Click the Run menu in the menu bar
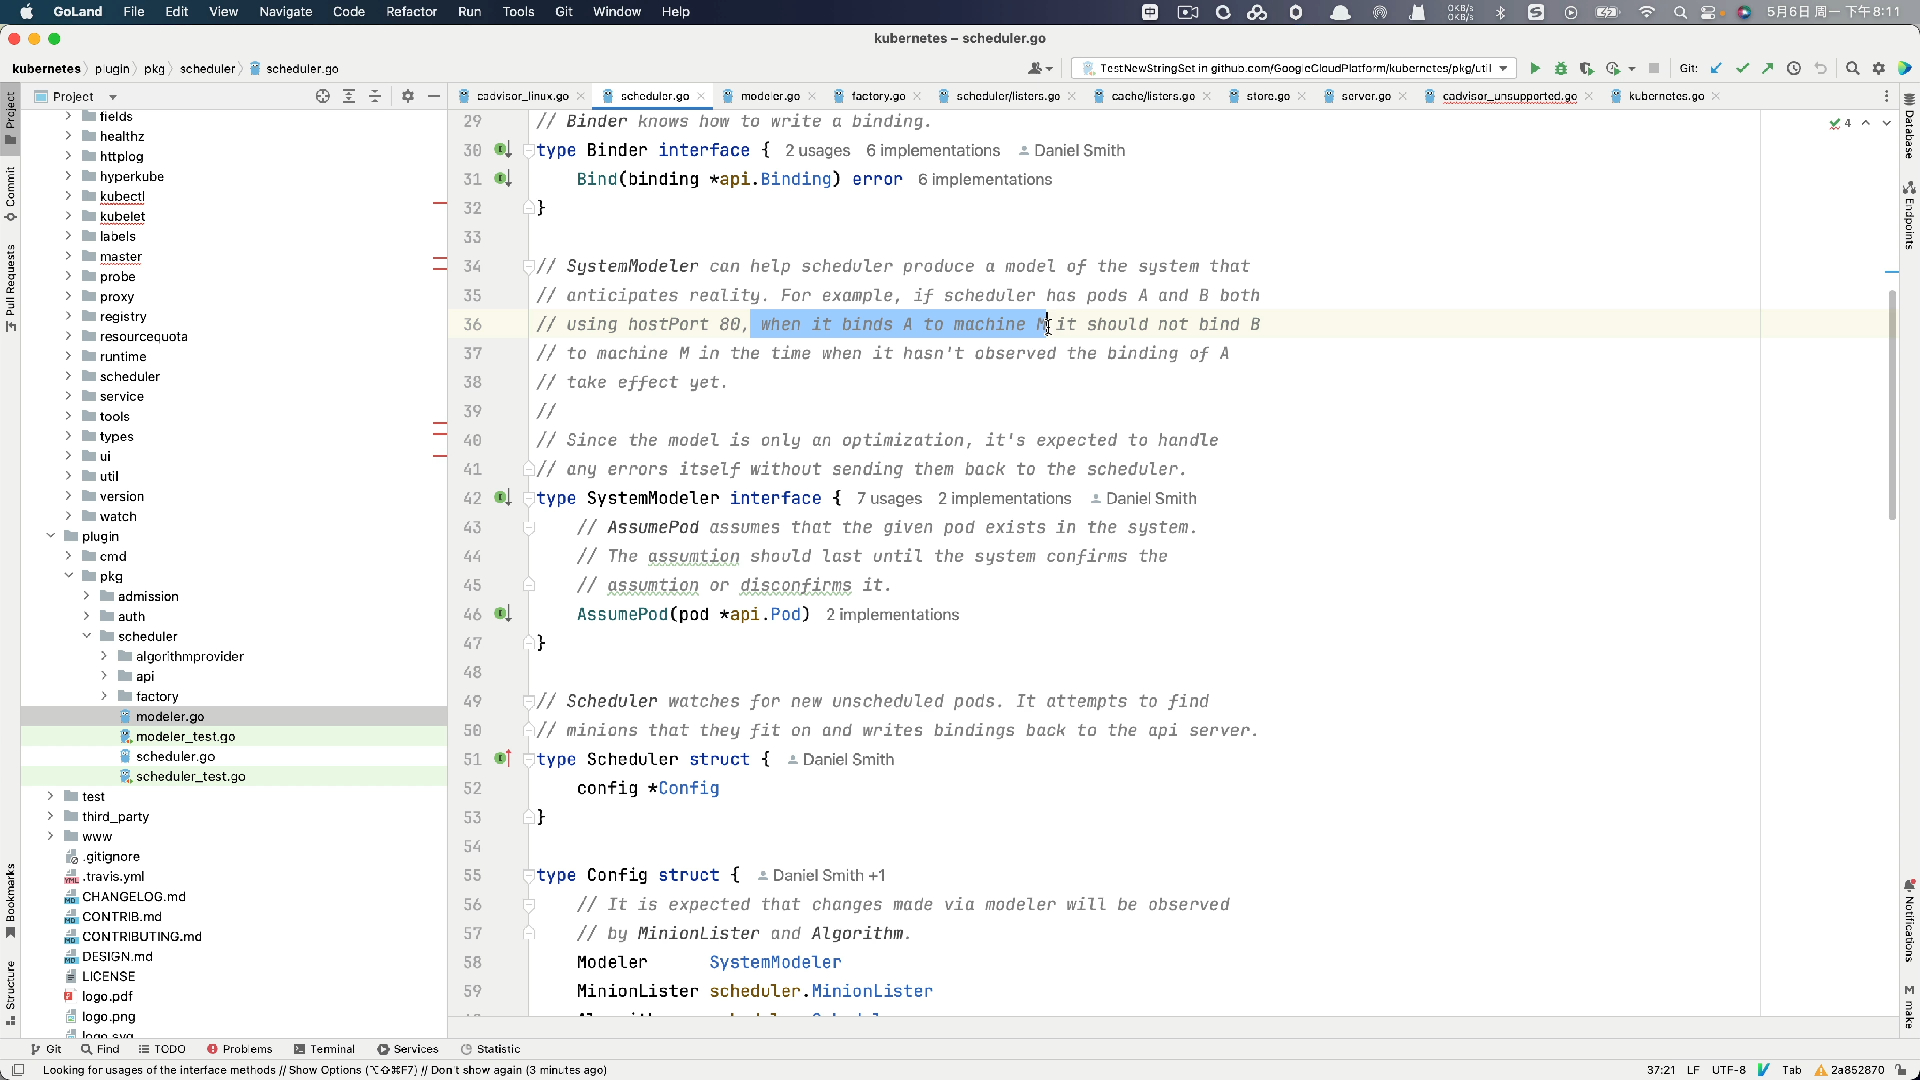 [x=469, y=11]
